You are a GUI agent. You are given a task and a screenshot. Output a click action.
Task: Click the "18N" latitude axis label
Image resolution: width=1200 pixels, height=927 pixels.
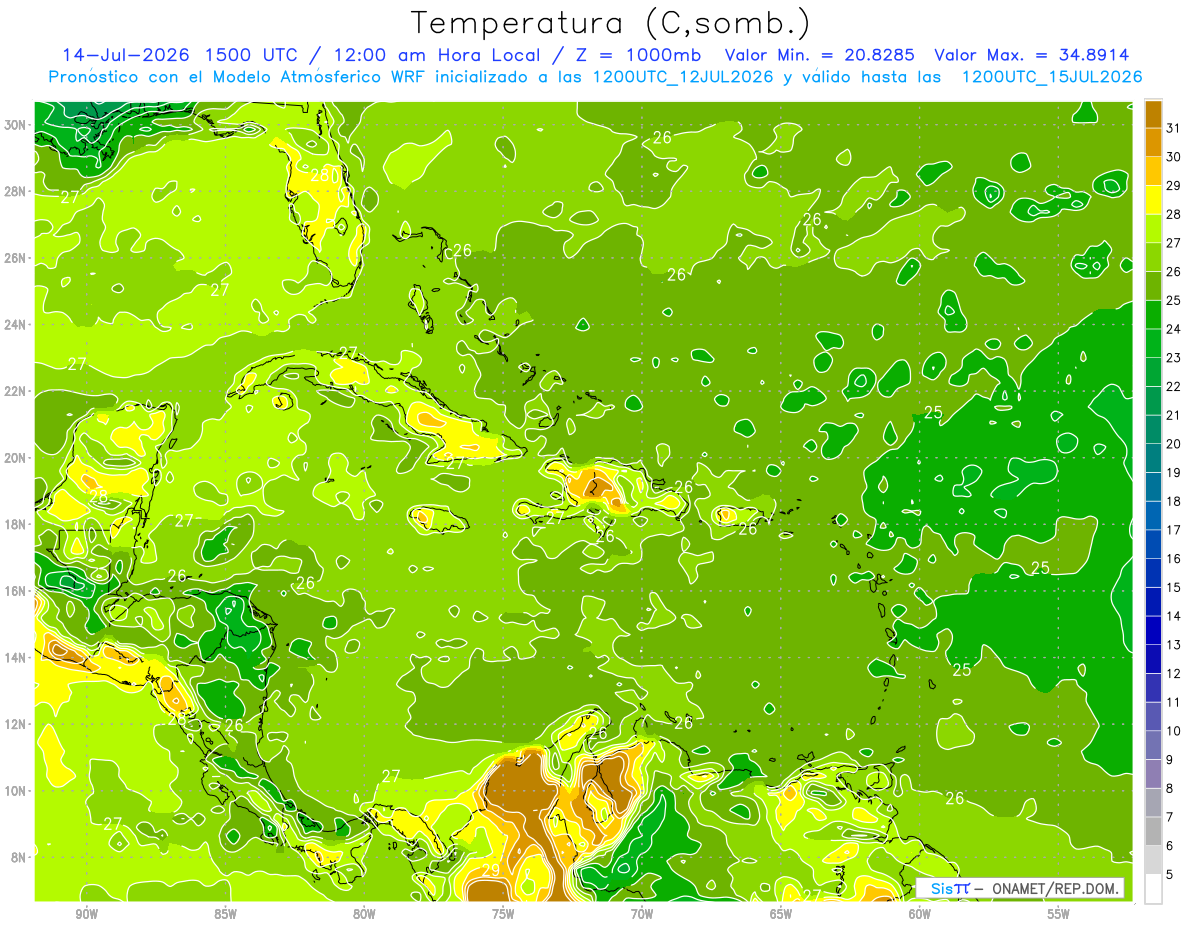(x=17, y=524)
